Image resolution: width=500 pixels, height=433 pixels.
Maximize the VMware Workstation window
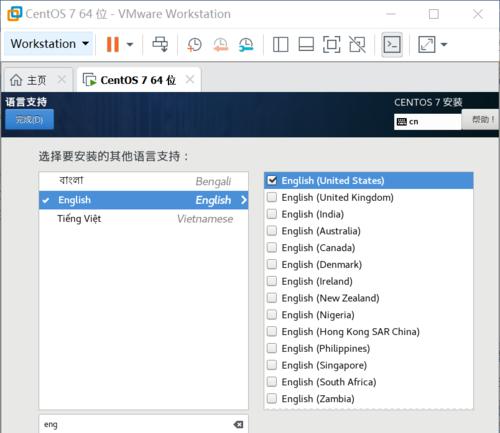[x=434, y=14]
